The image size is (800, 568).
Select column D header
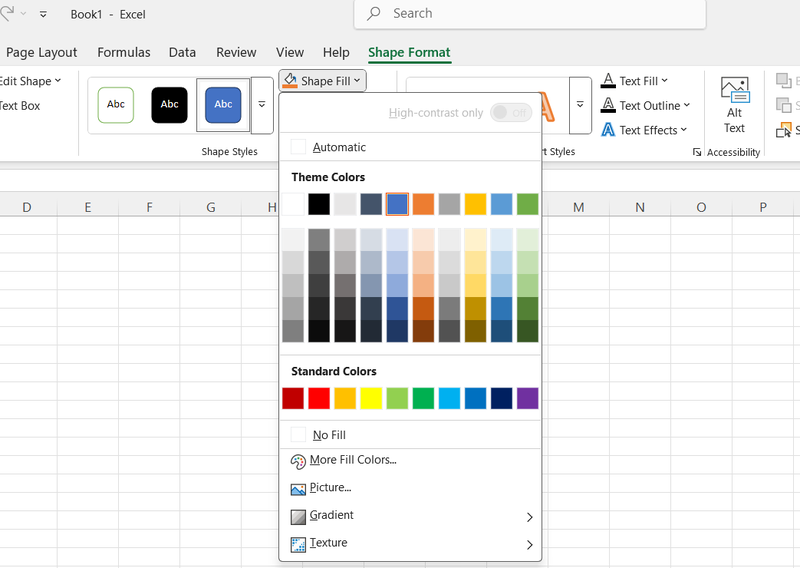point(27,207)
